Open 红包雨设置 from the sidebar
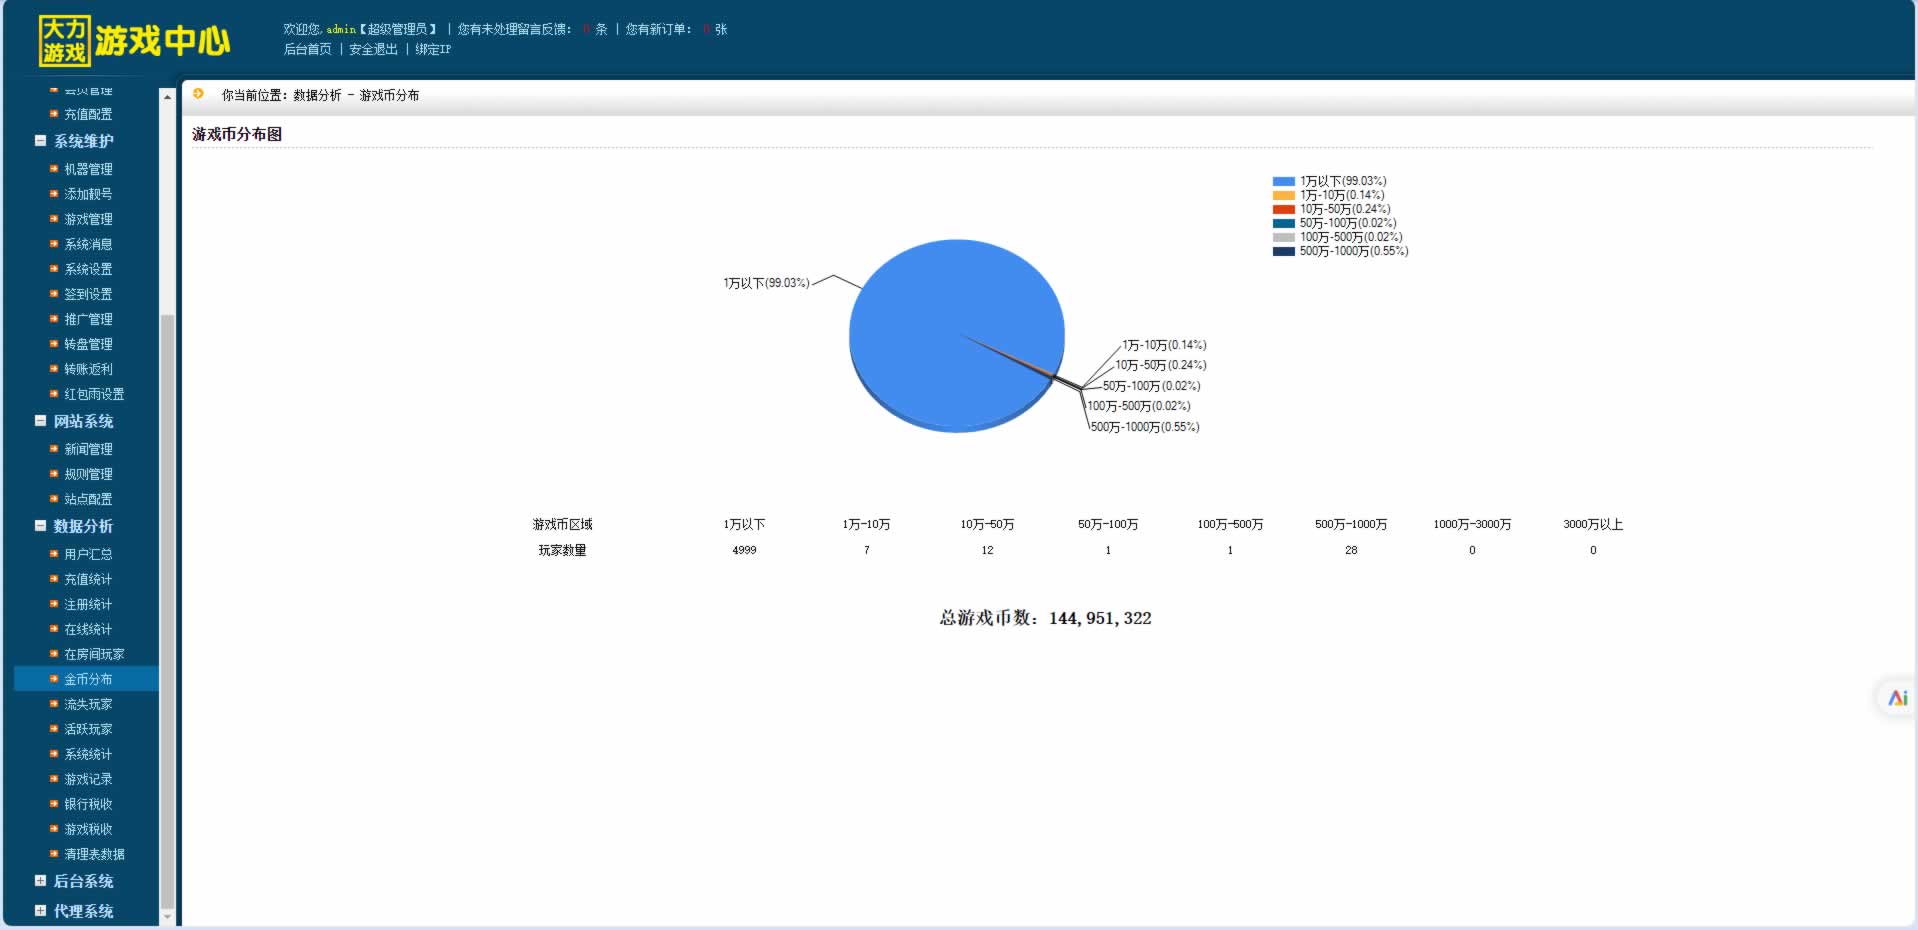The width and height of the screenshot is (1918, 930). pos(94,394)
